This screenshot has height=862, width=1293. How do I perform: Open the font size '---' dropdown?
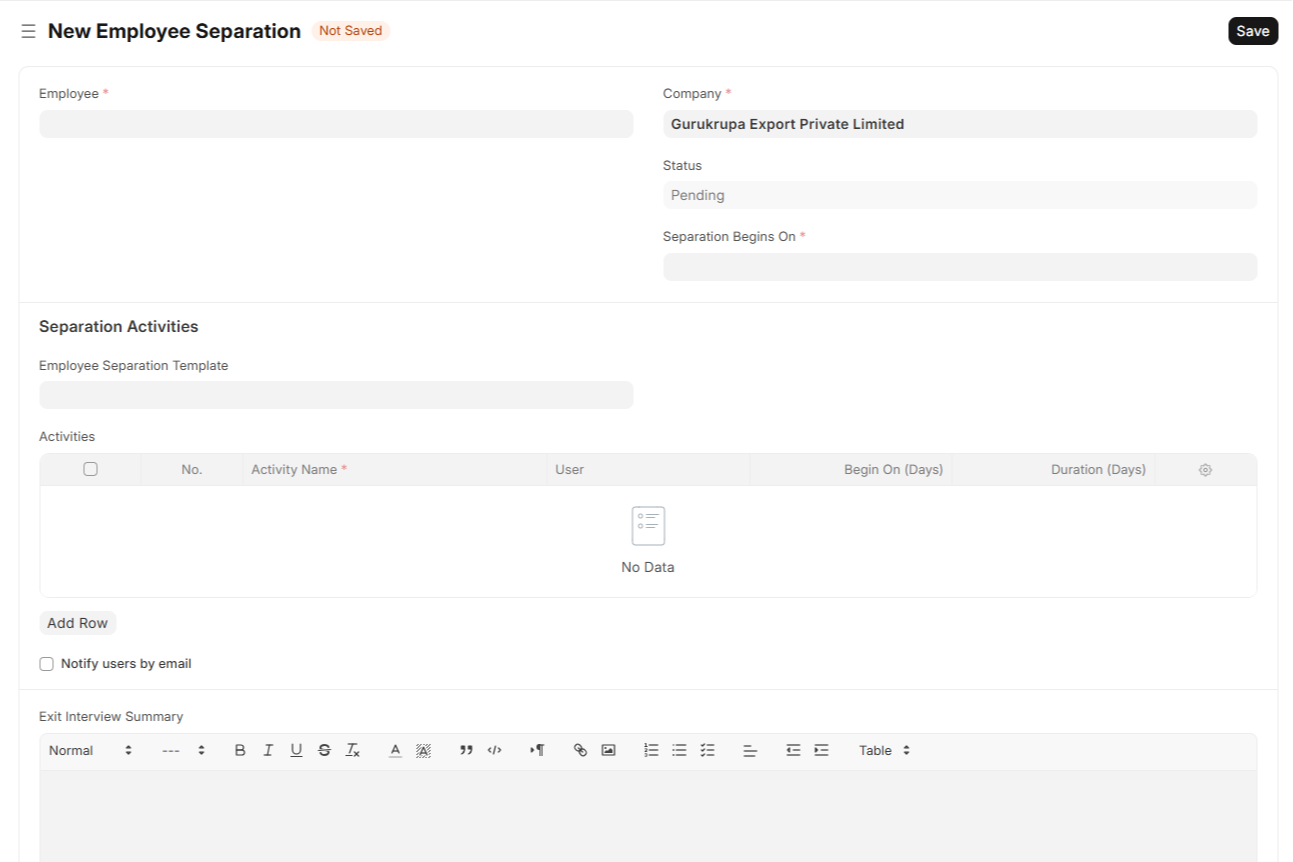click(x=184, y=750)
